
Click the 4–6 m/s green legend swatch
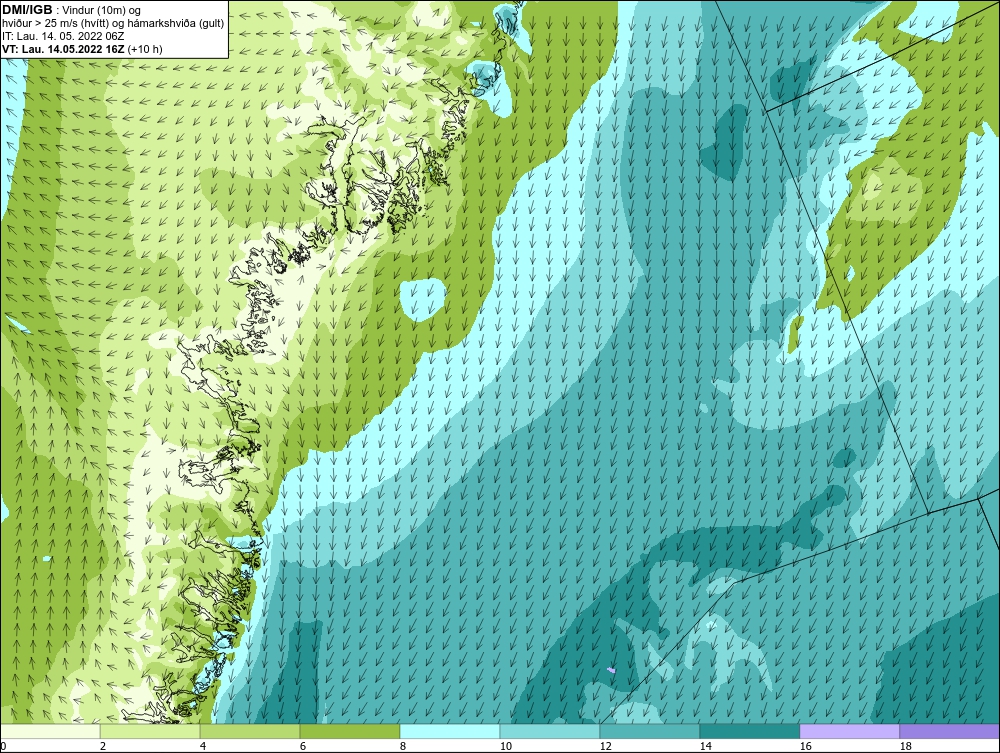pos(250,731)
